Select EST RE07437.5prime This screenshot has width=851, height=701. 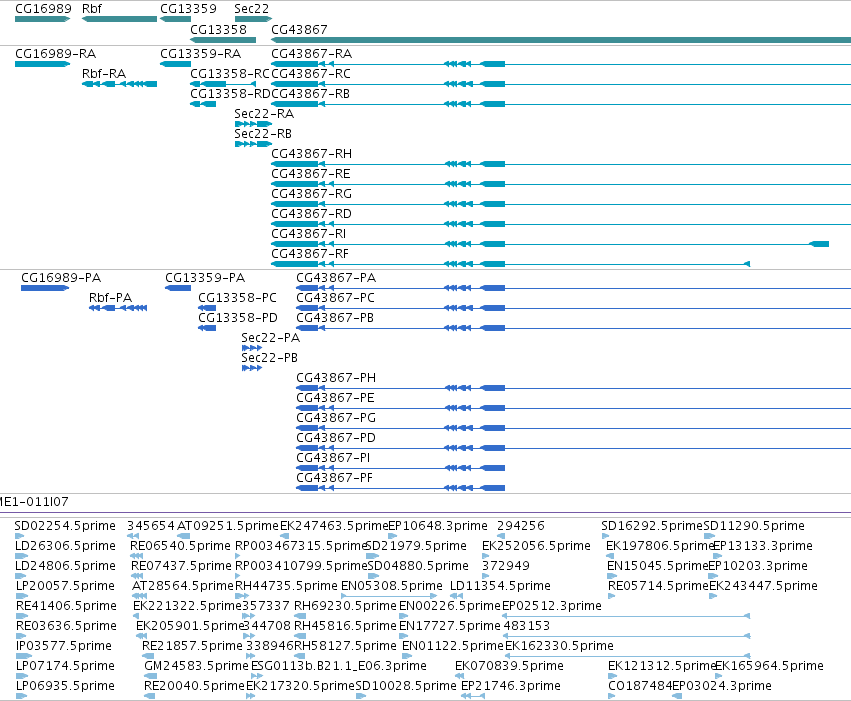click(182, 566)
